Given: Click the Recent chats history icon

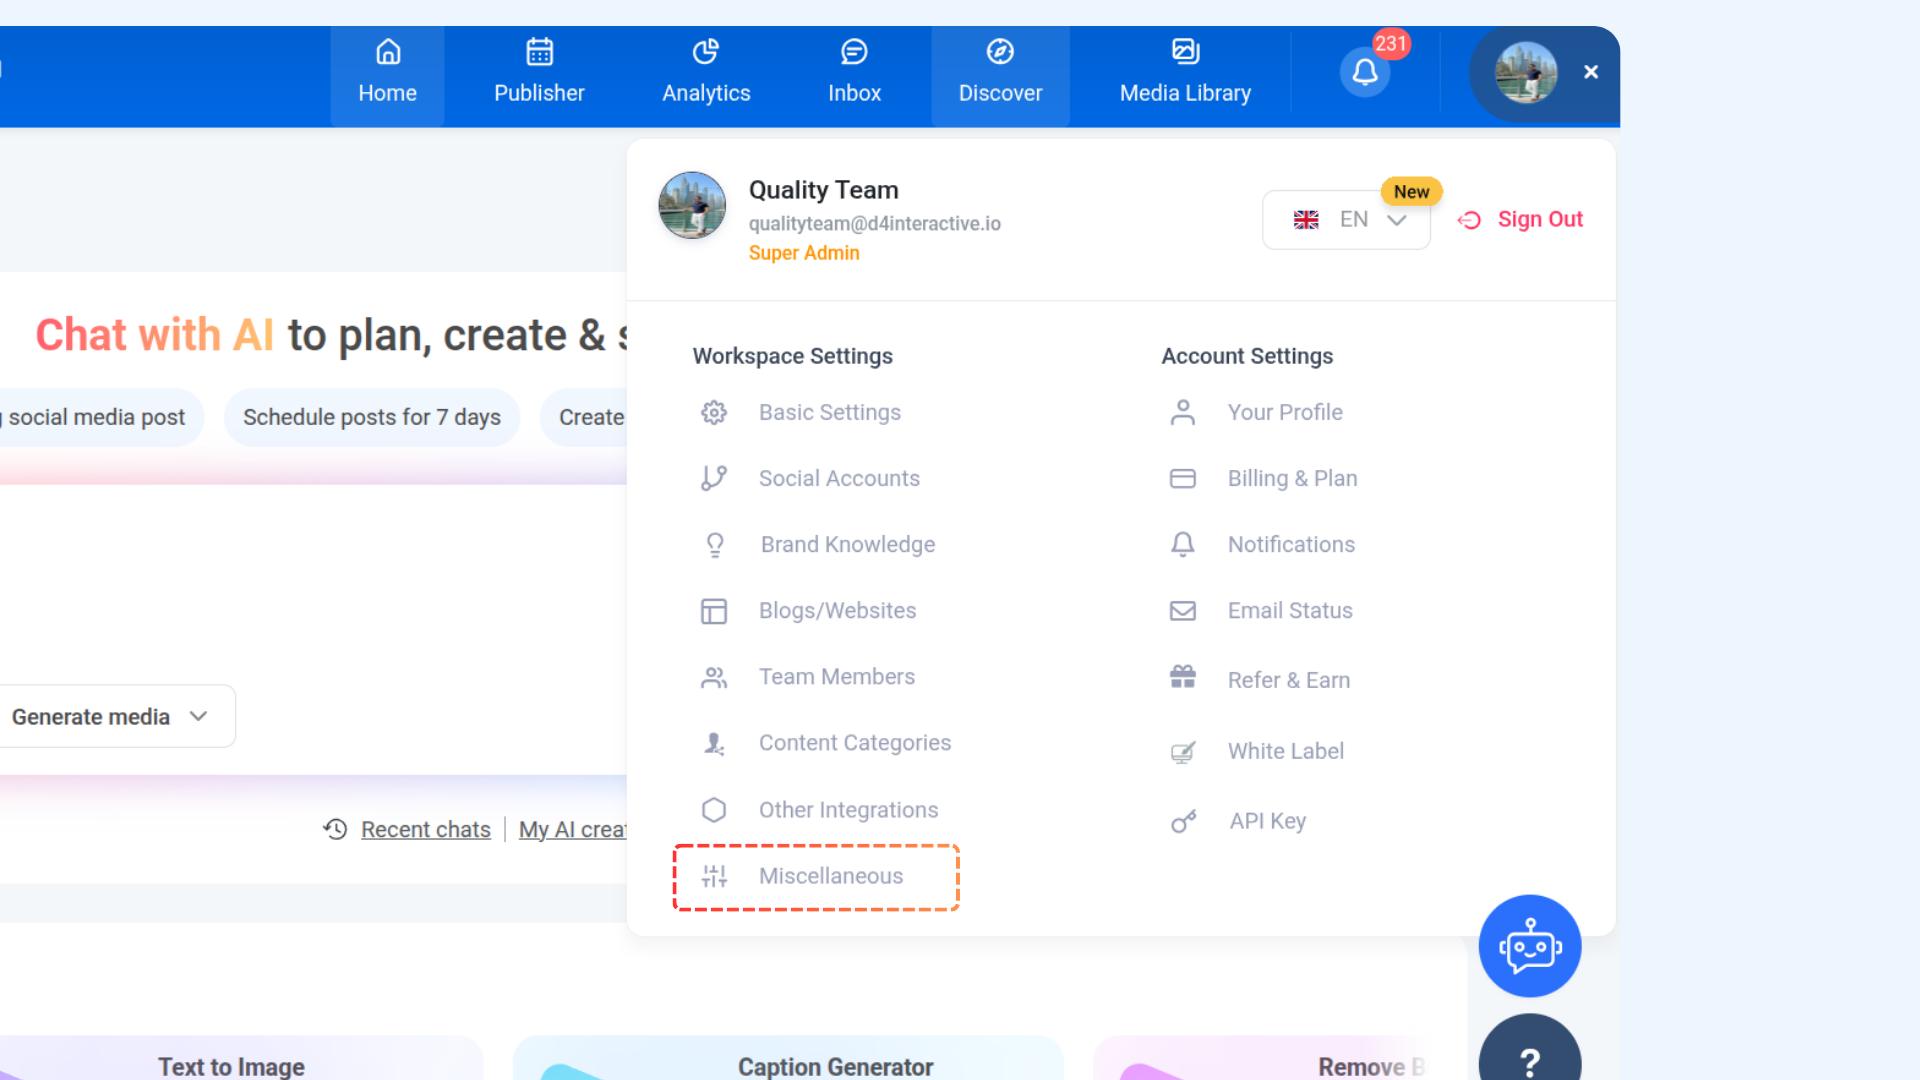Looking at the screenshot, I should 335,829.
